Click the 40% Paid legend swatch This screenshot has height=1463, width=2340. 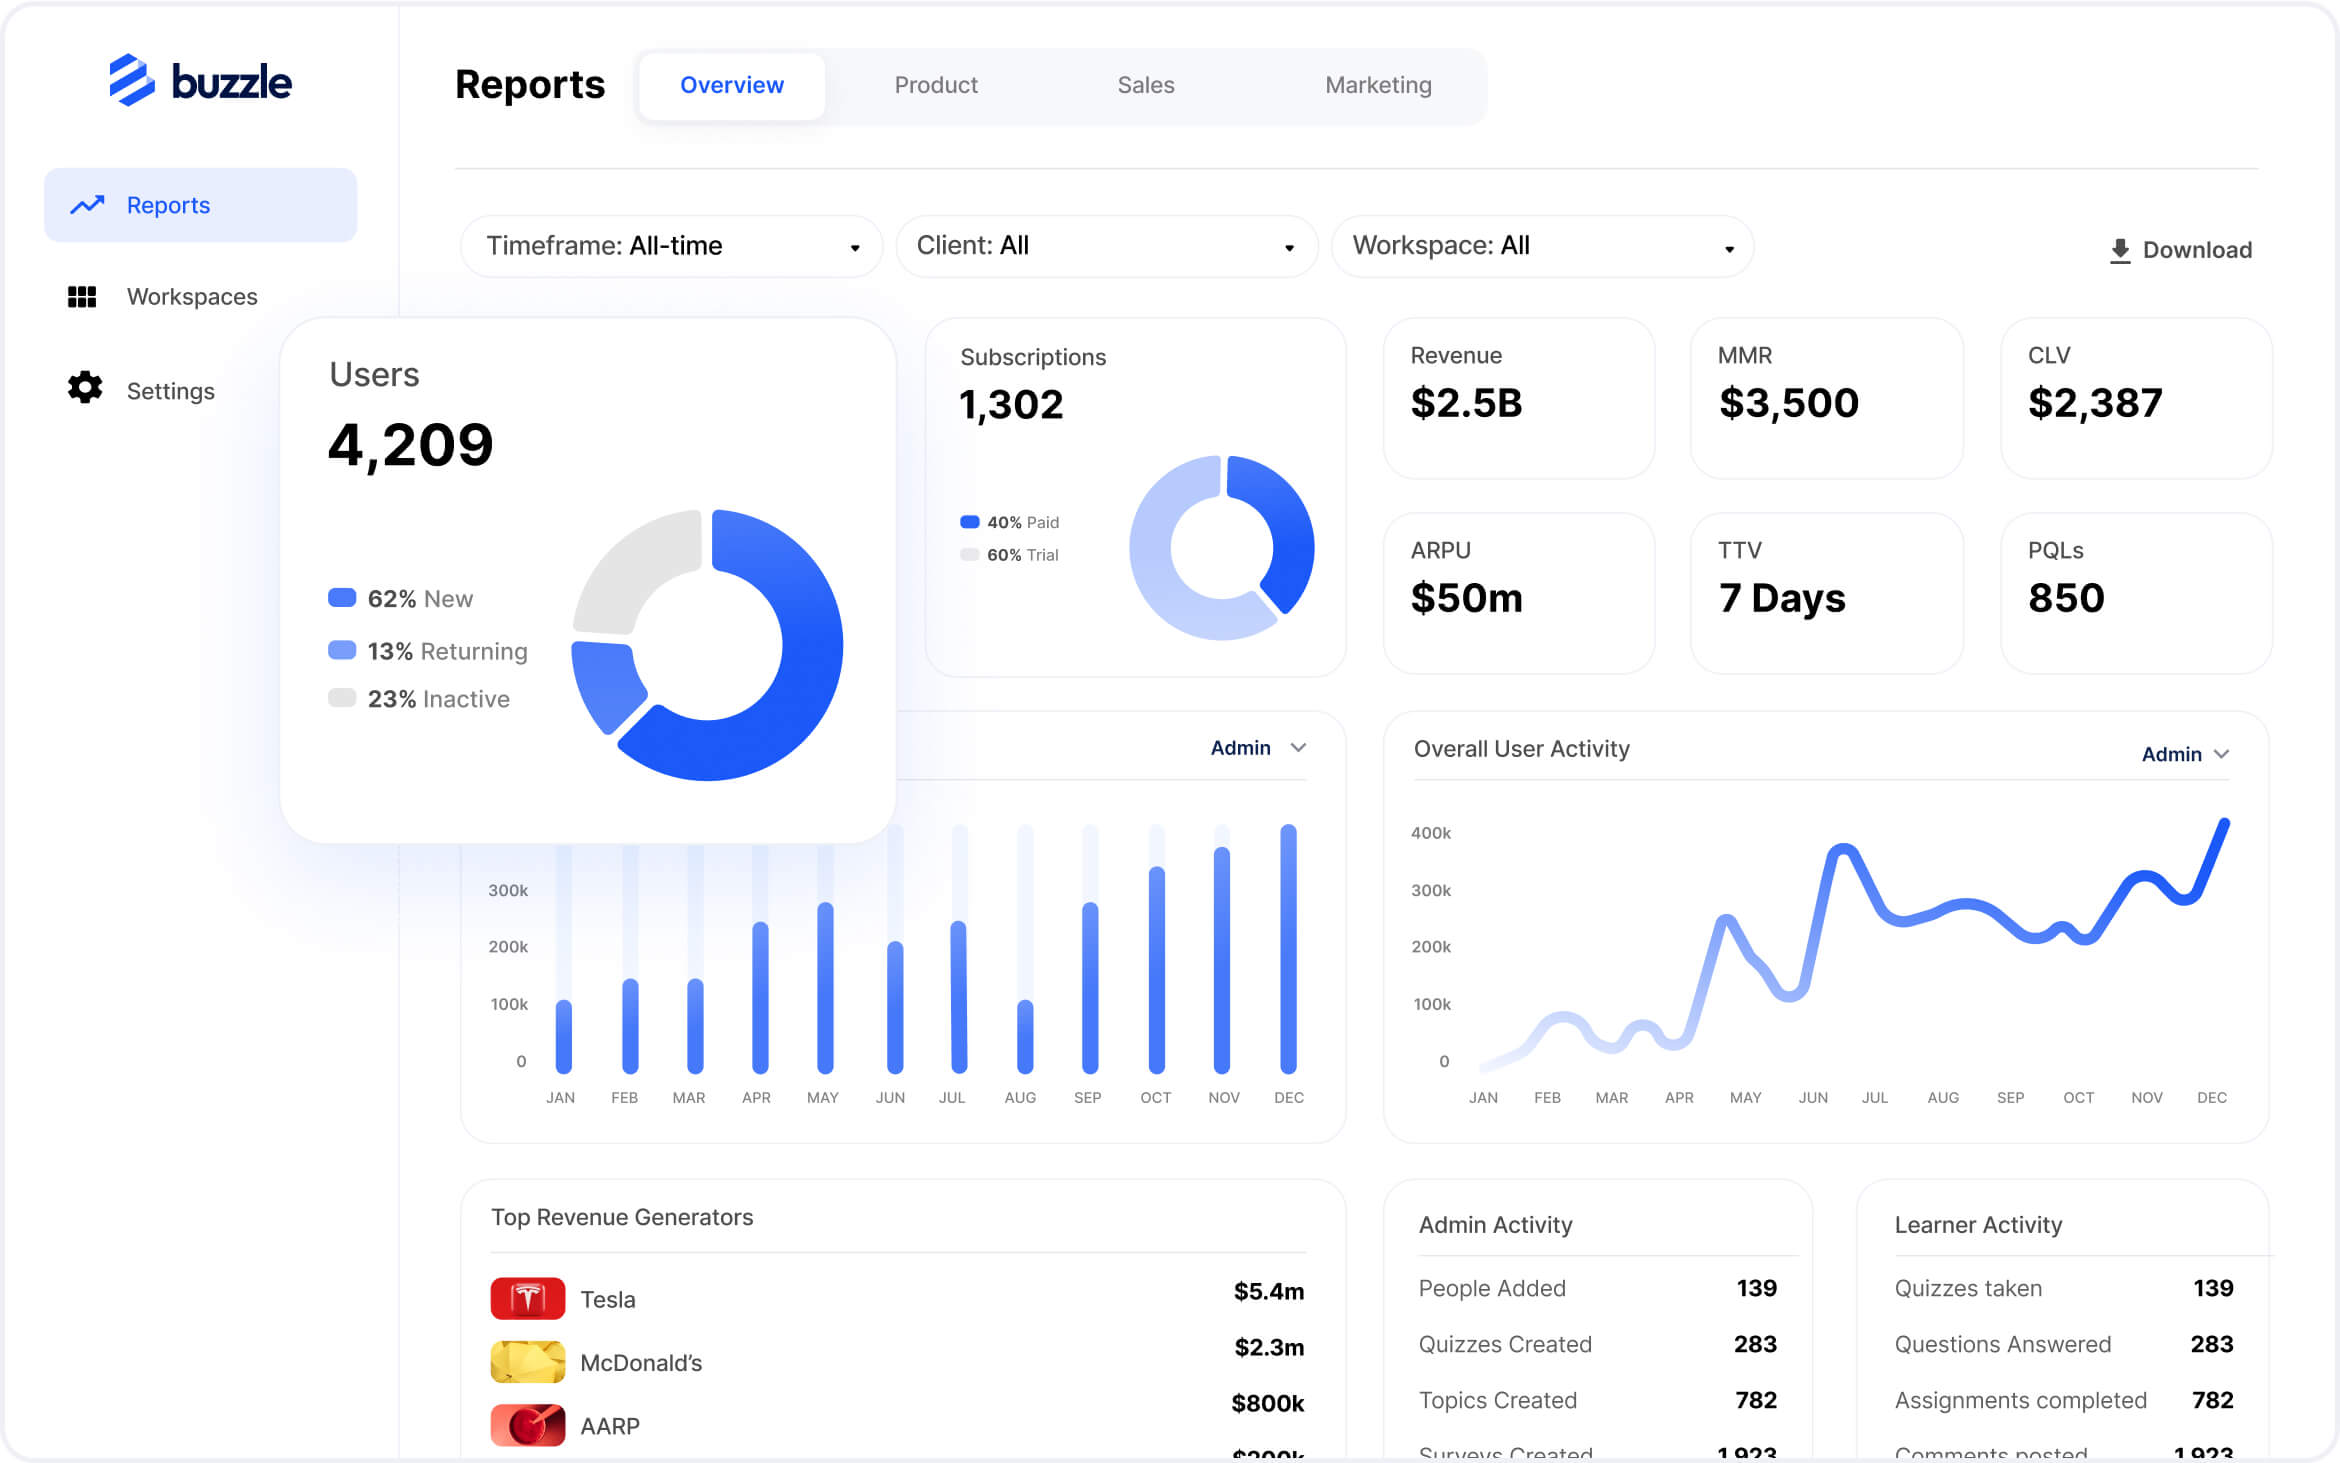[x=969, y=522]
